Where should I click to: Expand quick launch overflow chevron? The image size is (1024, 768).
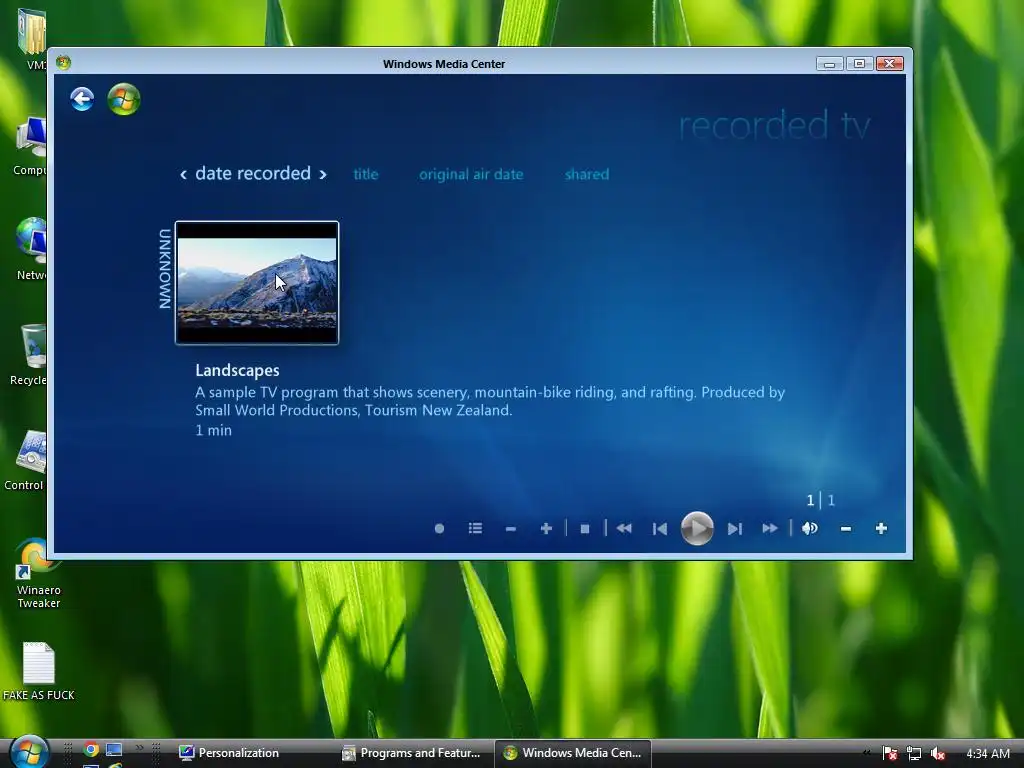coord(139,748)
